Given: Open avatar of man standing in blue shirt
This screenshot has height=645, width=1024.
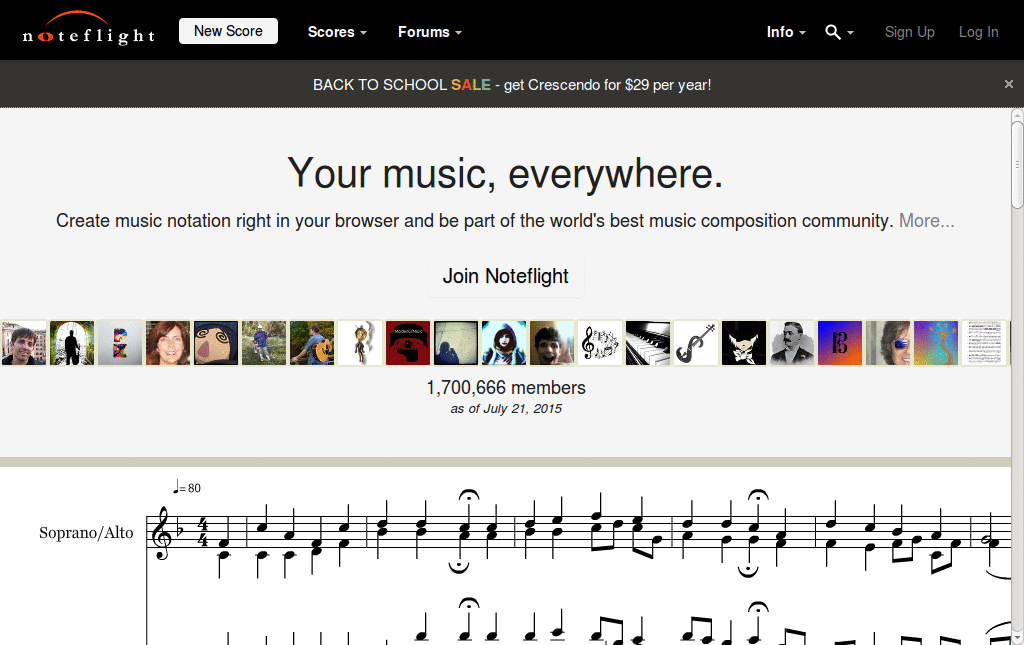Looking at the screenshot, I should tap(264, 343).
